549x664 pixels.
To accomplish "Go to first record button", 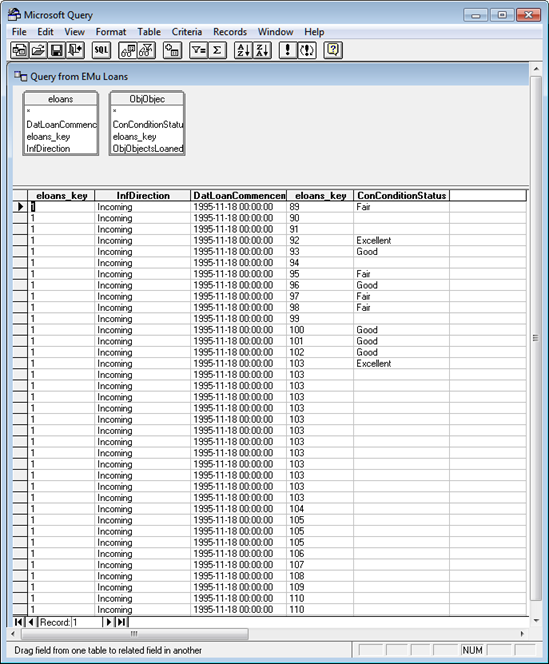I will point(18,622).
